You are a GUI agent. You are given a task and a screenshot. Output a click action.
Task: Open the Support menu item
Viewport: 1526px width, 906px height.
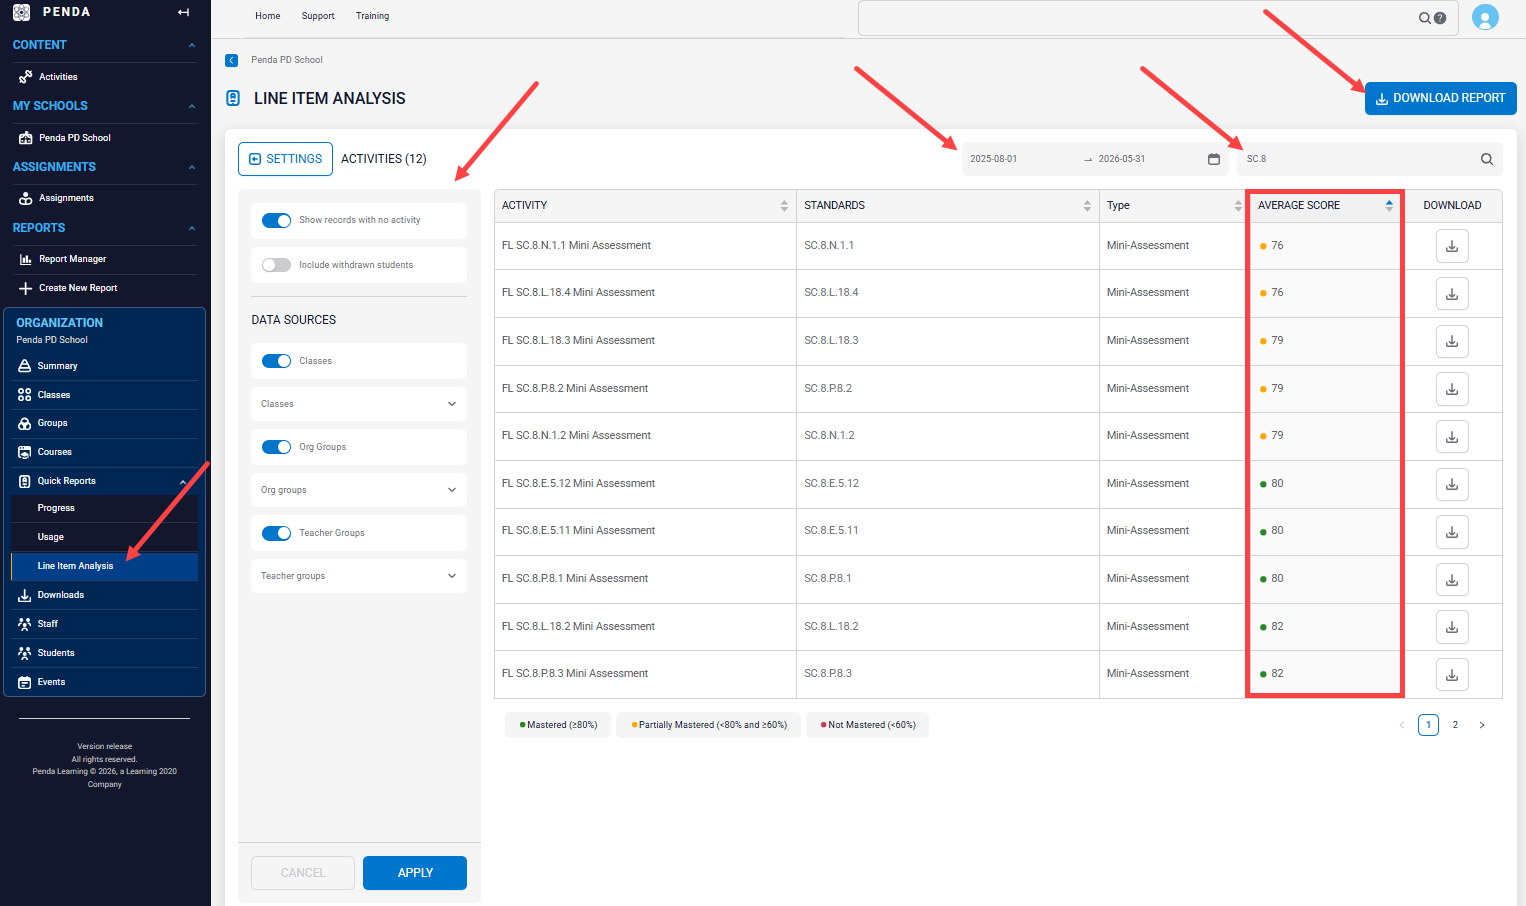pyautogui.click(x=318, y=16)
